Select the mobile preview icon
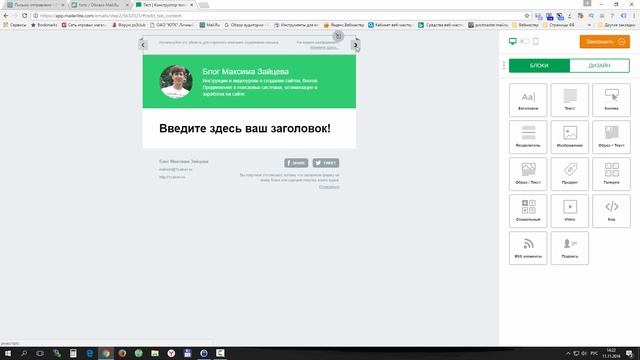 536,41
